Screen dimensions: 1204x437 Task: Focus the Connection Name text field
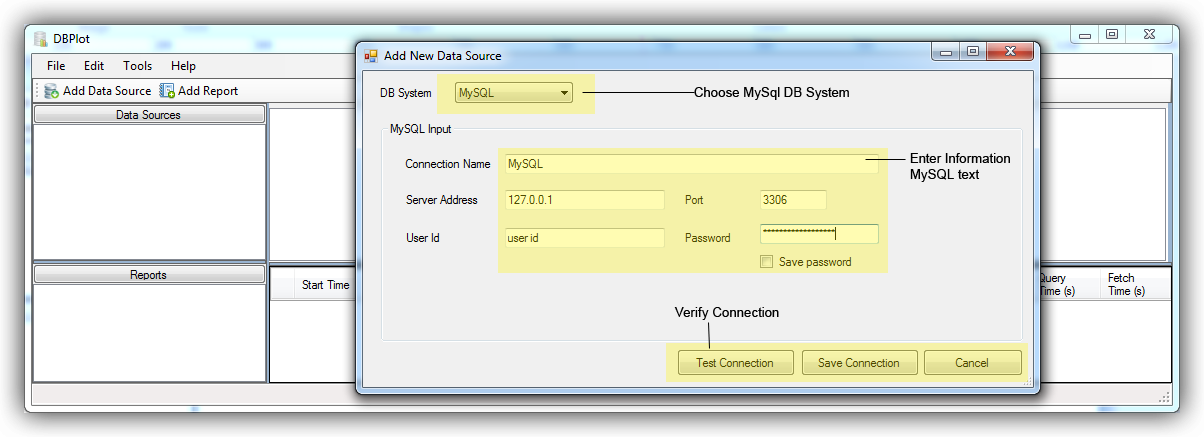coord(691,164)
